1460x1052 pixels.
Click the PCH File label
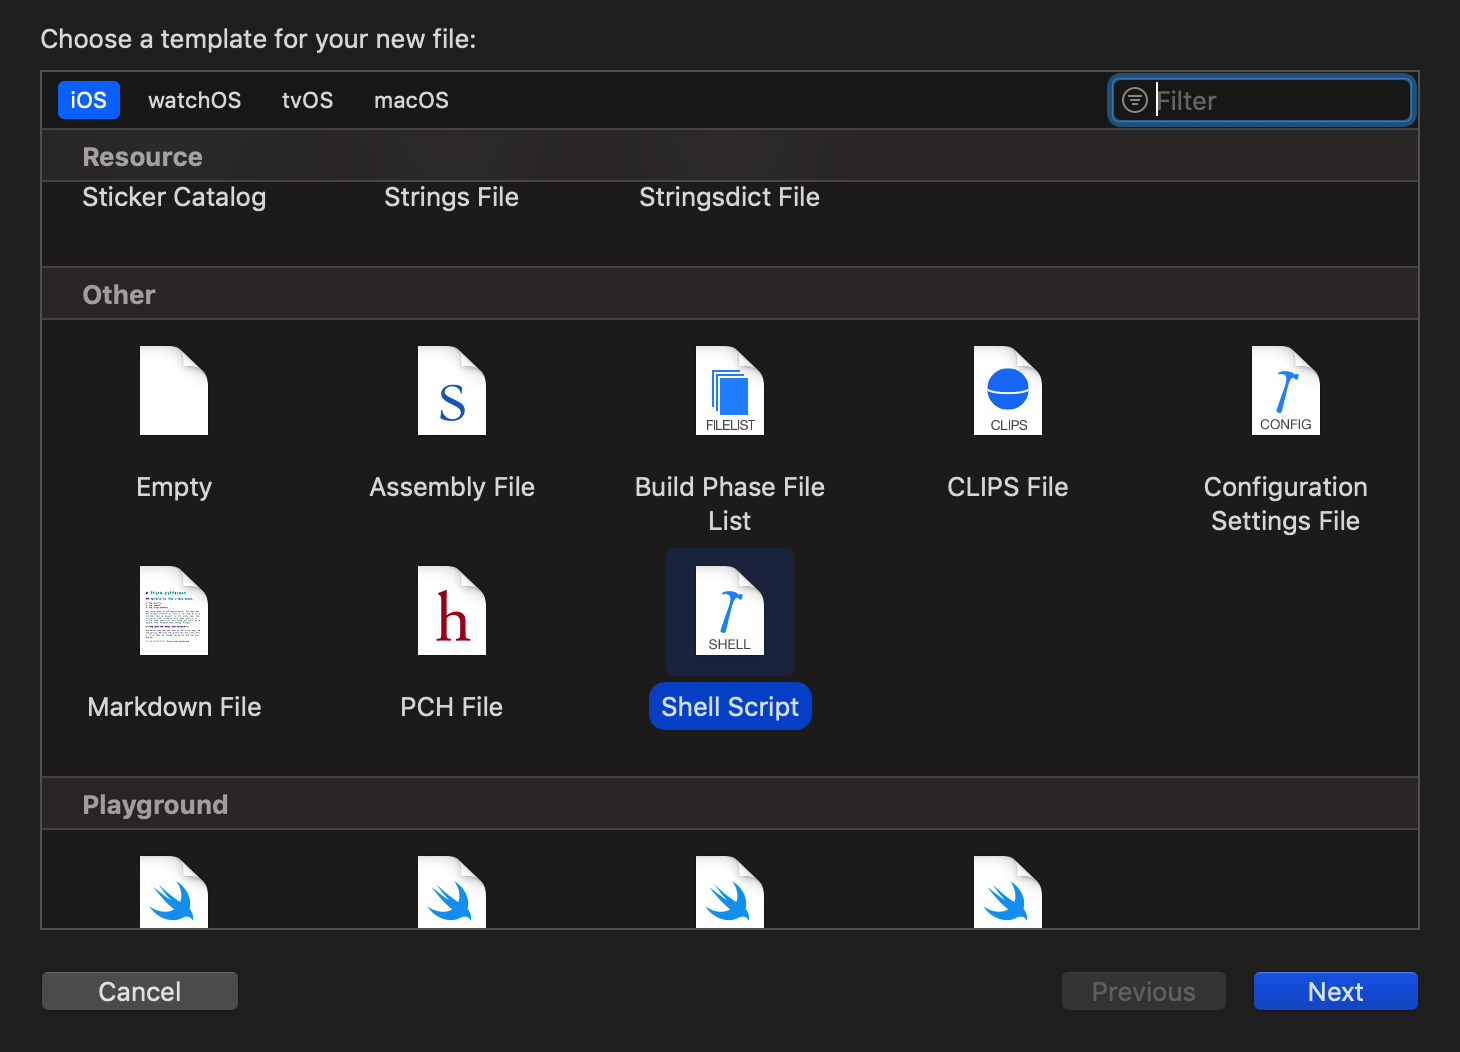tap(452, 707)
